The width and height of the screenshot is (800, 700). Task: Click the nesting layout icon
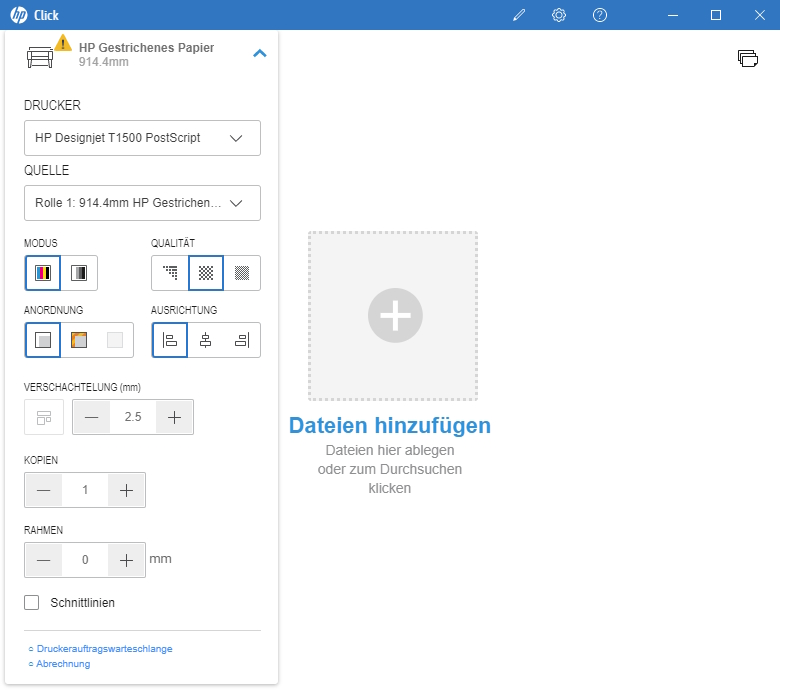coord(44,417)
